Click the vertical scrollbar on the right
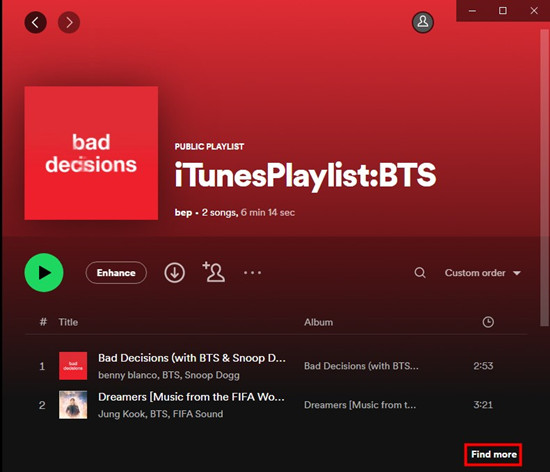550x472 pixels. [x=544, y=177]
